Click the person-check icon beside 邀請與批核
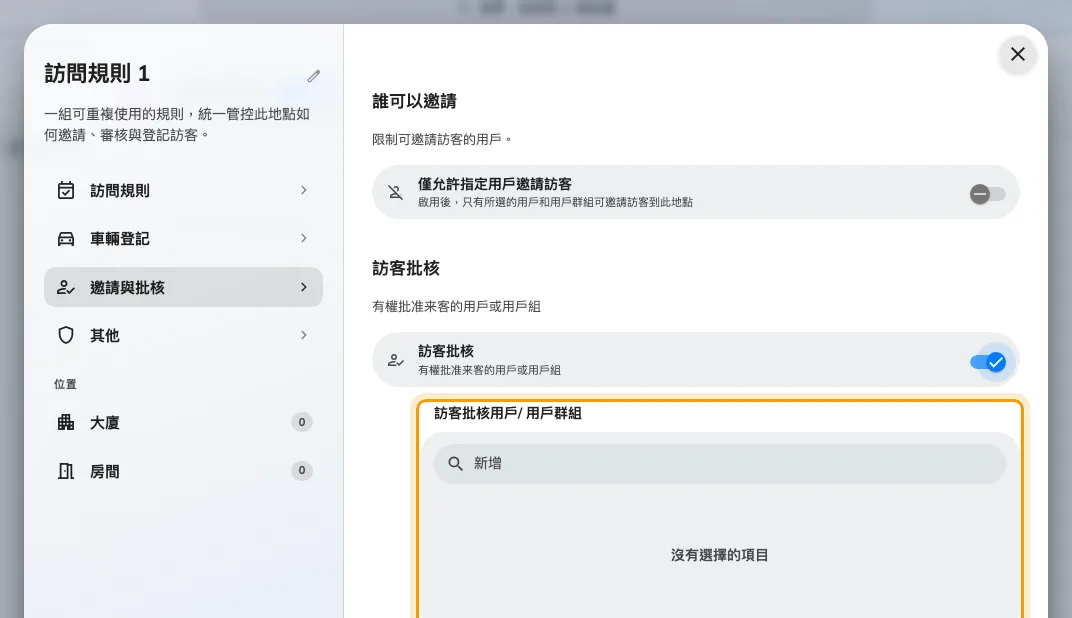 [66, 287]
